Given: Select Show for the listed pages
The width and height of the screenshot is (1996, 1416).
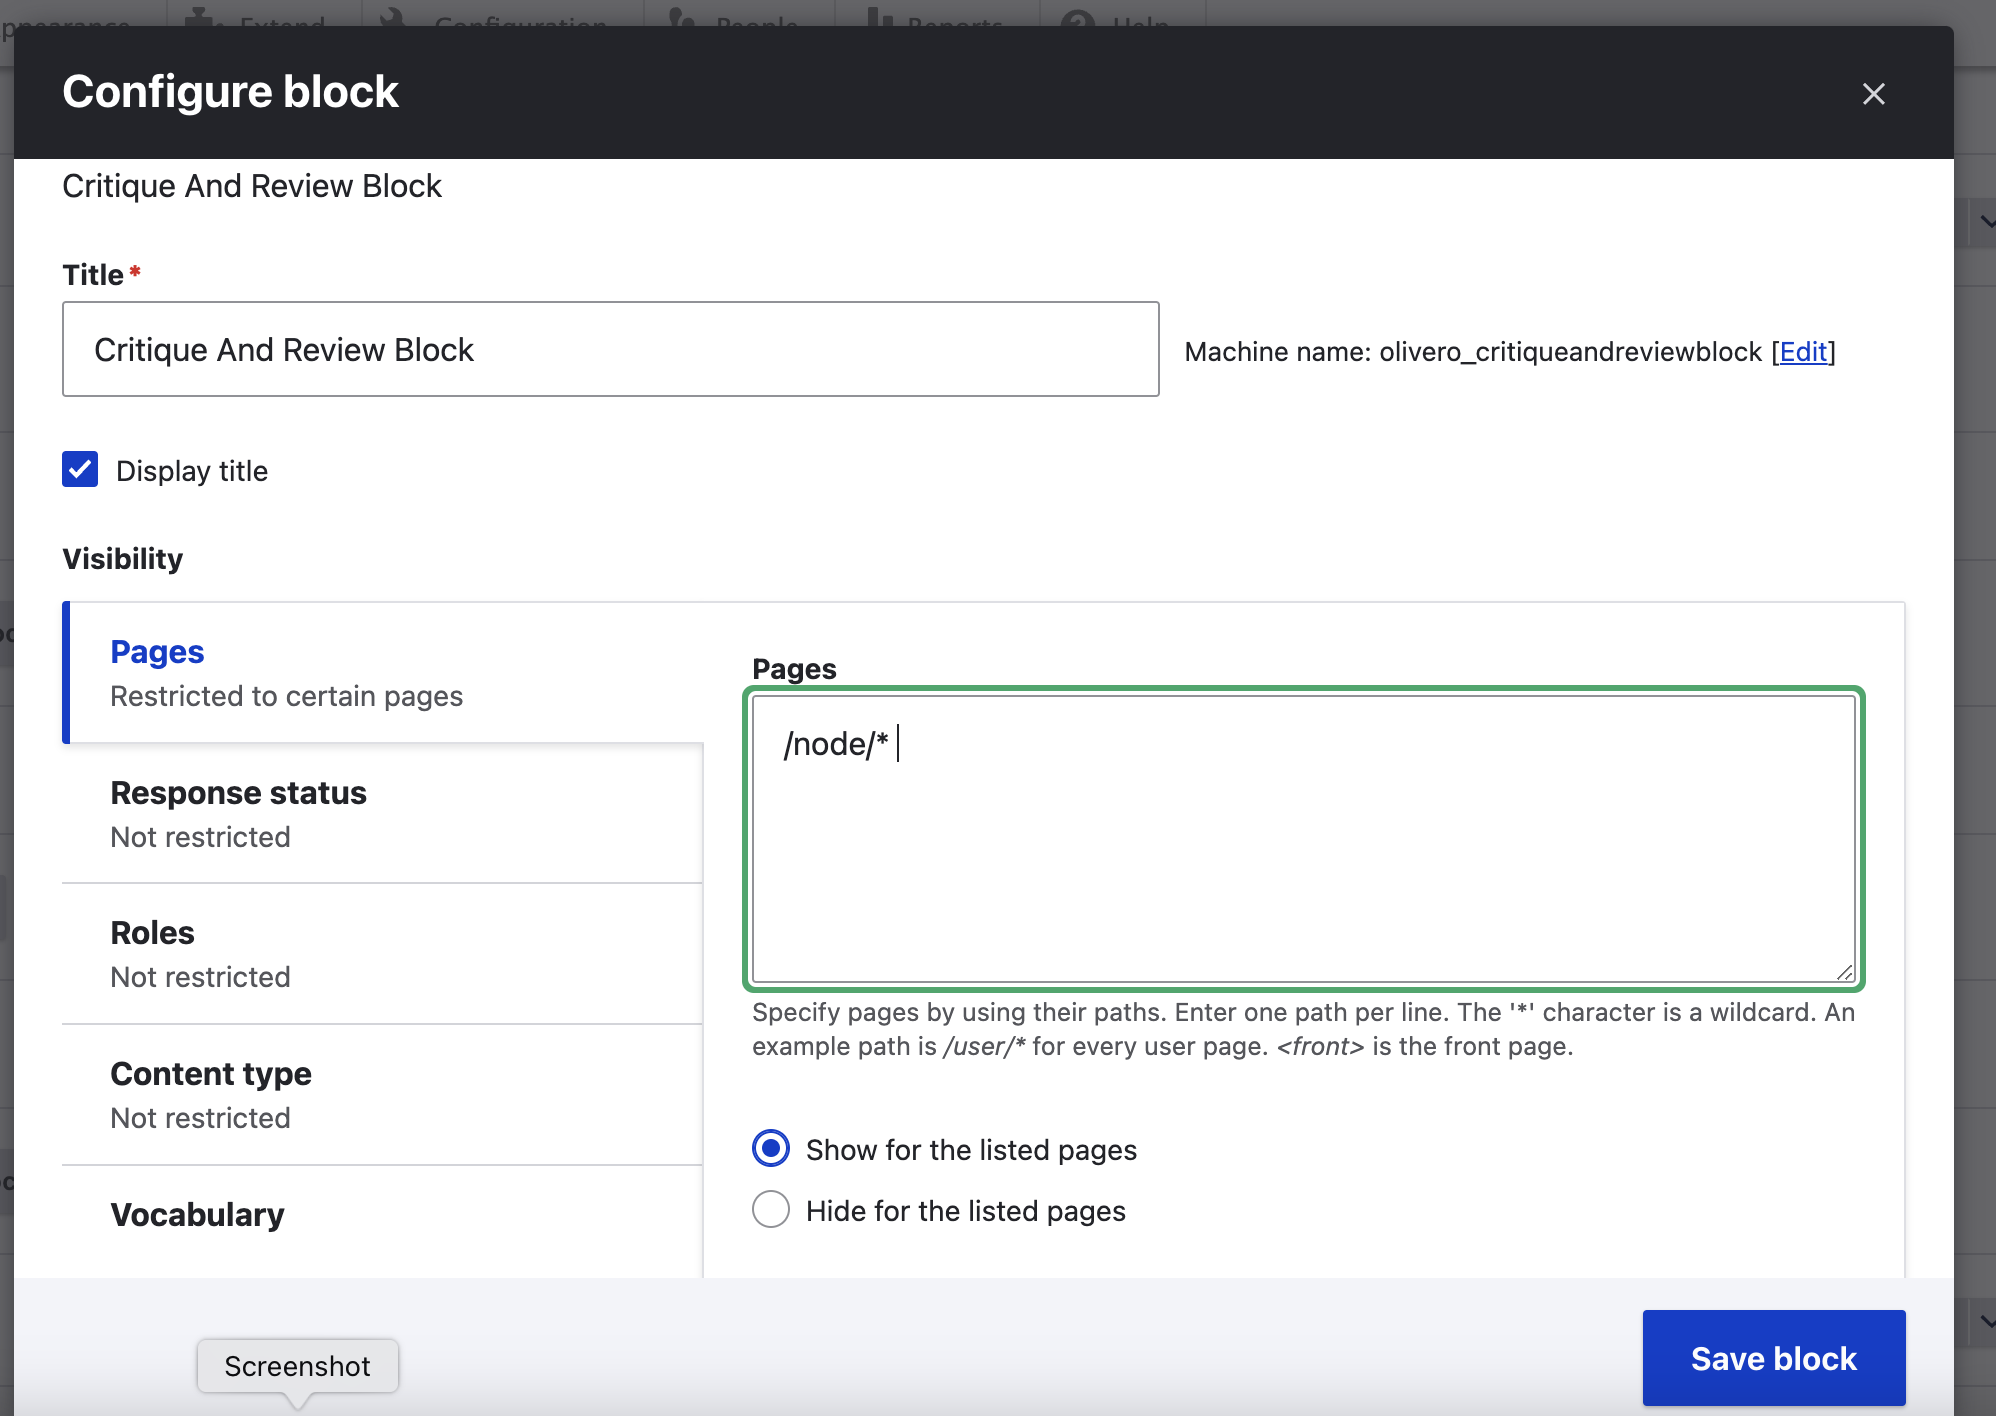Looking at the screenshot, I should tap(771, 1149).
